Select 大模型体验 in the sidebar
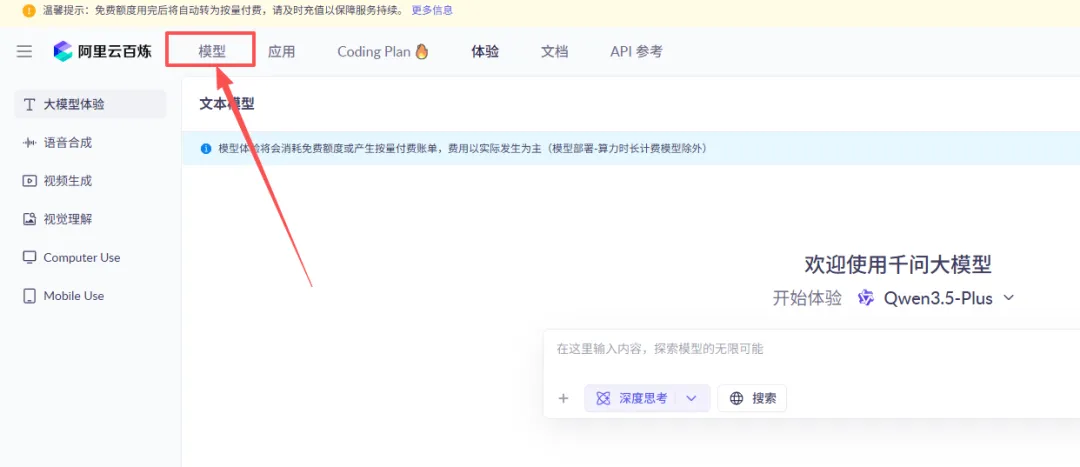This screenshot has width=1080, height=467. tap(90, 105)
